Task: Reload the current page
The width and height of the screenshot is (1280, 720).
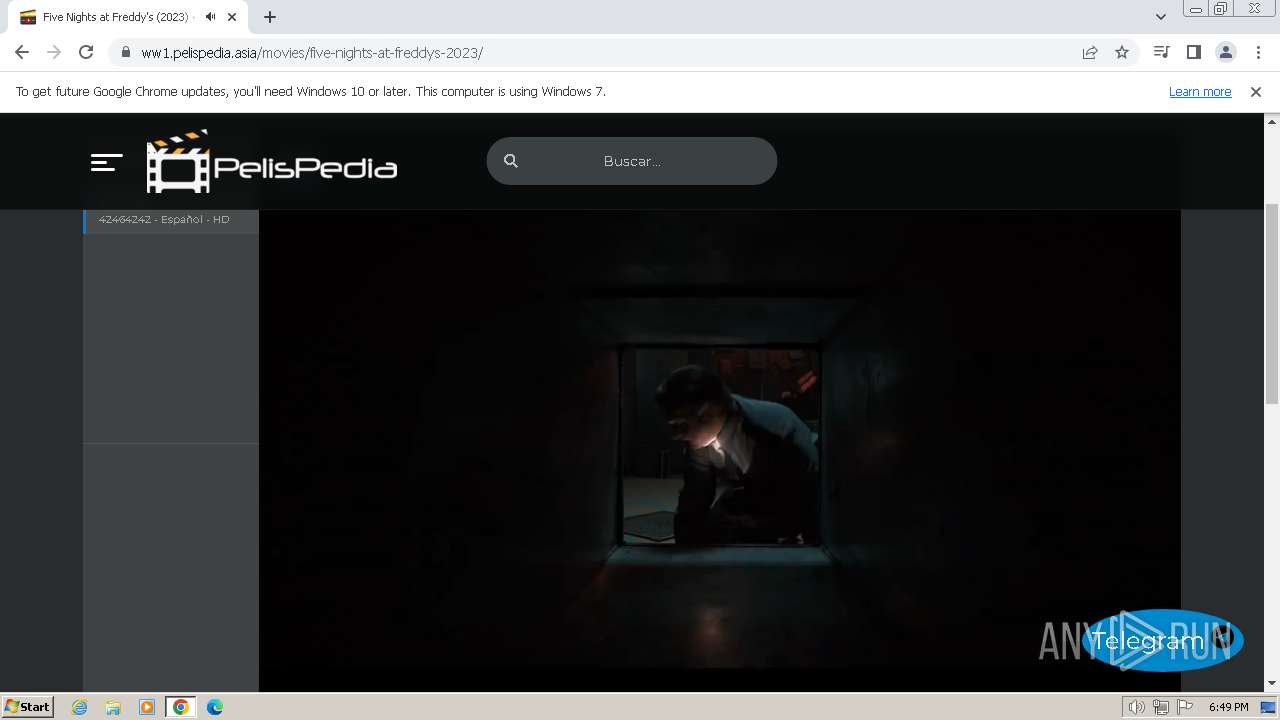Action: pyautogui.click(x=86, y=53)
